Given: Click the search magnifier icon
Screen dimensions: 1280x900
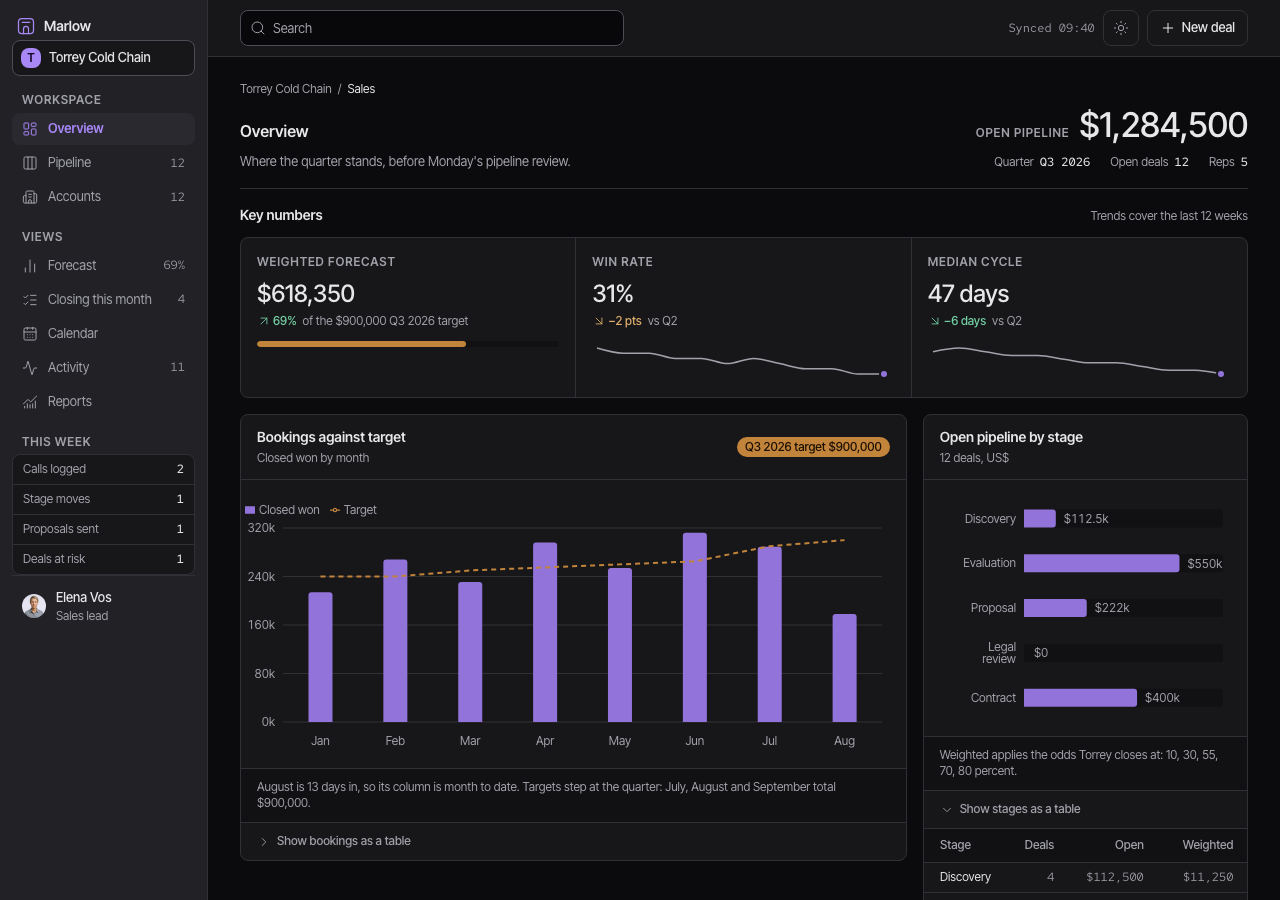Looking at the screenshot, I should coord(258,28).
